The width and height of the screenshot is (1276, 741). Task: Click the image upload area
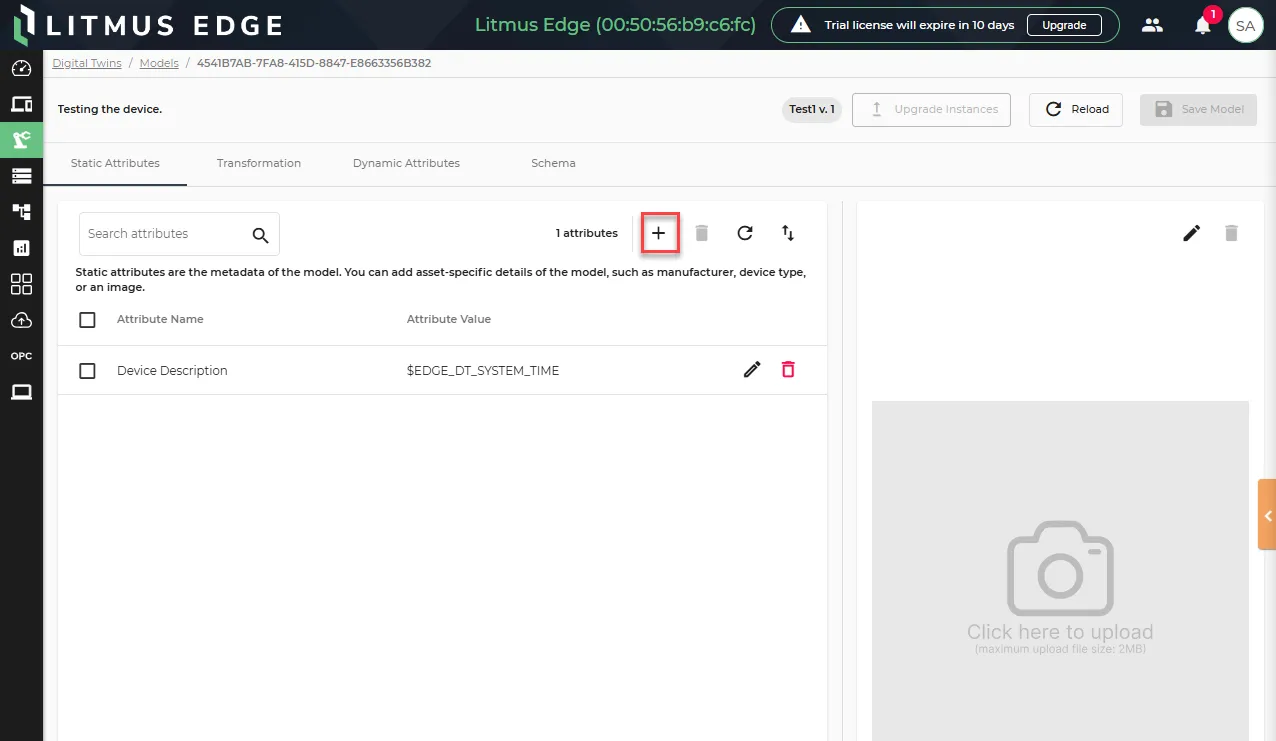pyautogui.click(x=1060, y=571)
